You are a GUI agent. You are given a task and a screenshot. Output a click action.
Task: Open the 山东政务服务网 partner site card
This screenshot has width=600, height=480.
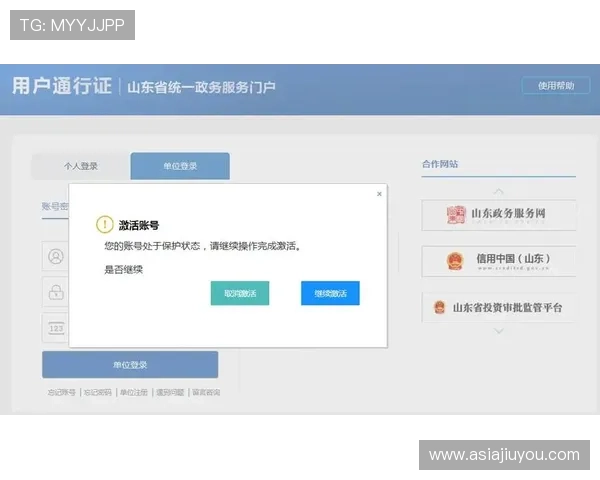[x=499, y=215]
